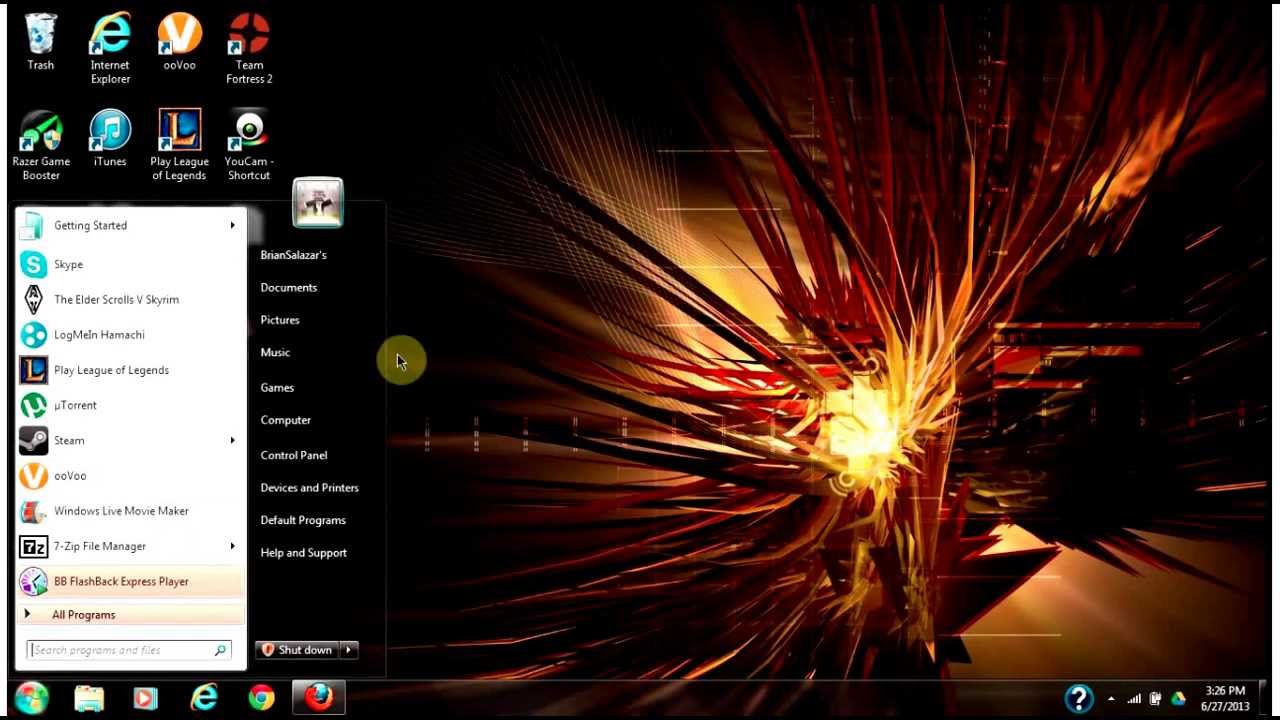Screen dimensions: 1280x720
Task: Open Google Chrome from taskbar
Action: 262,698
